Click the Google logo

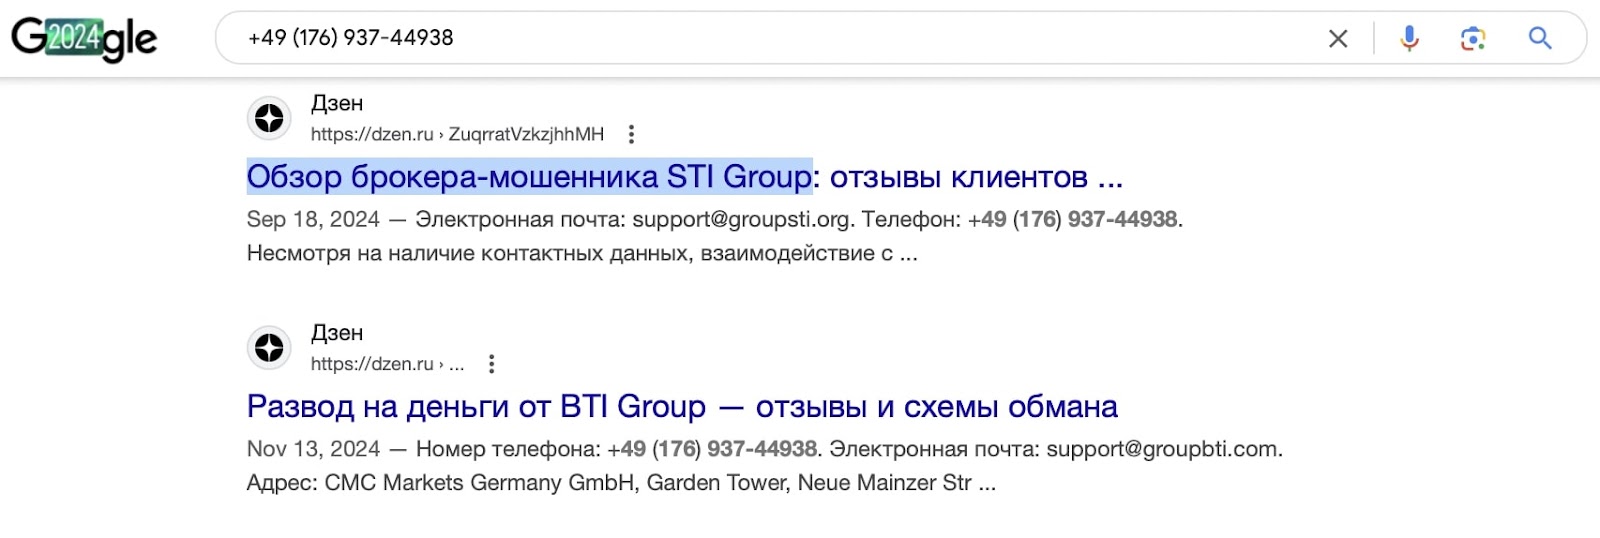[x=84, y=39]
